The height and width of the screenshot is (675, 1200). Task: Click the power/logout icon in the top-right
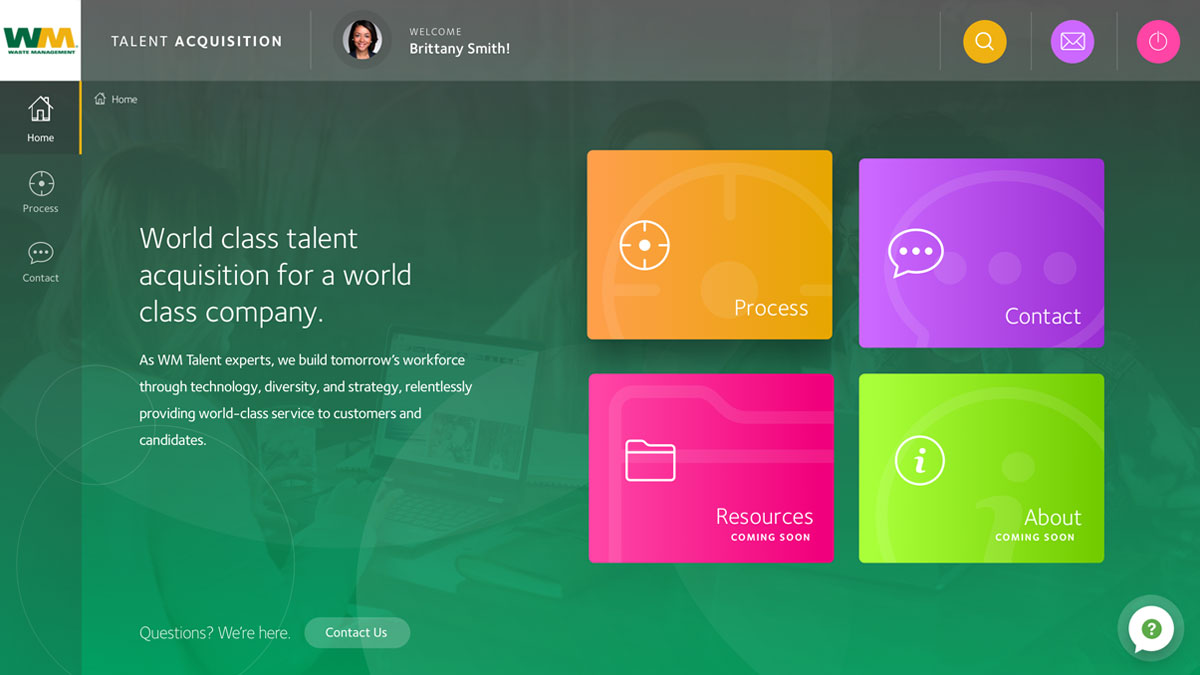click(x=1157, y=41)
